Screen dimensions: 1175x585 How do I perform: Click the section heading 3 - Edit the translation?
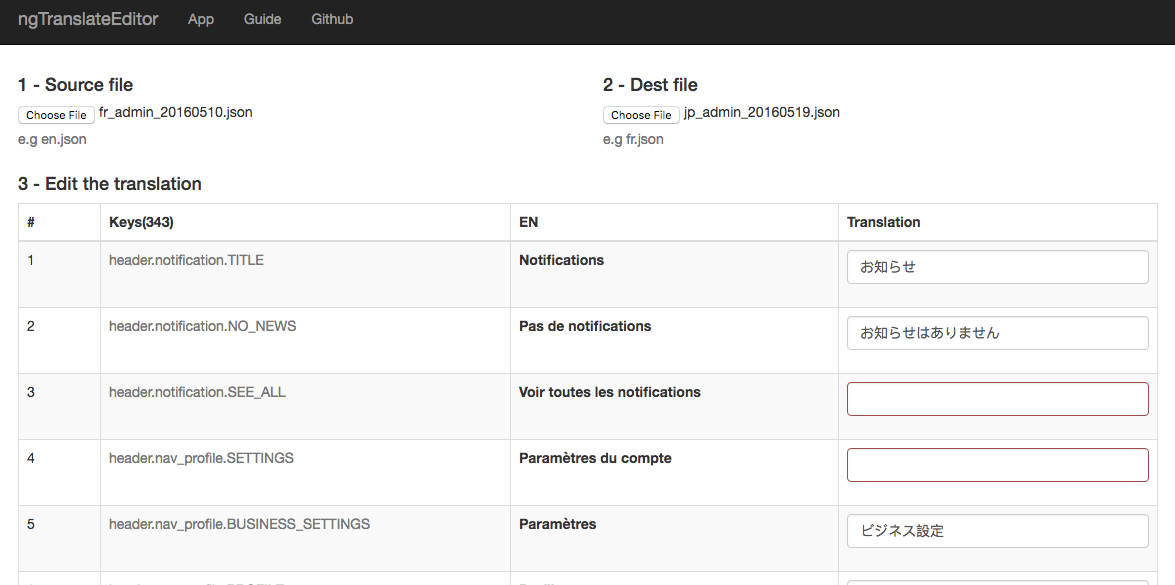109,184
